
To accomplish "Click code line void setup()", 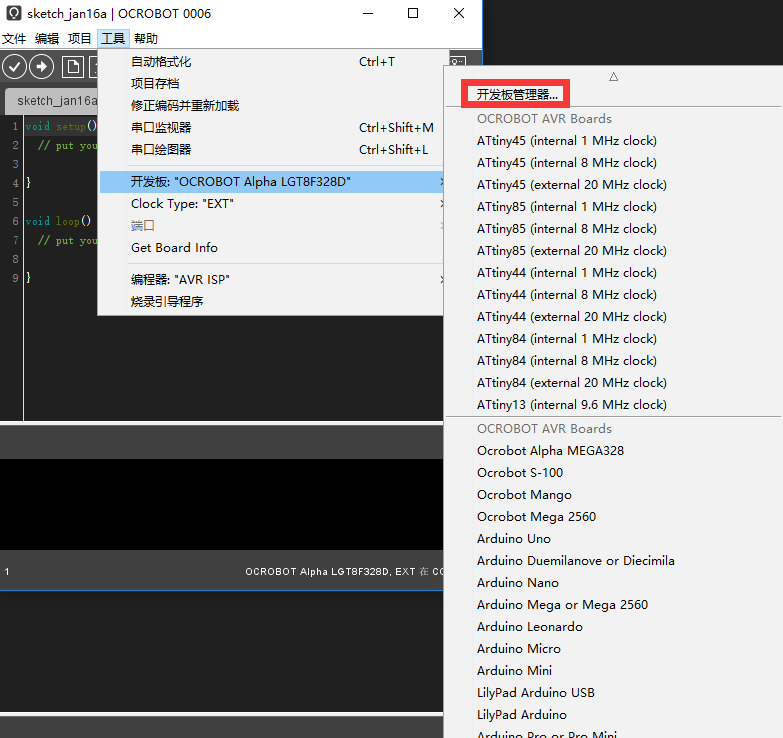I will pyautogui.click(x=61, y=126).
